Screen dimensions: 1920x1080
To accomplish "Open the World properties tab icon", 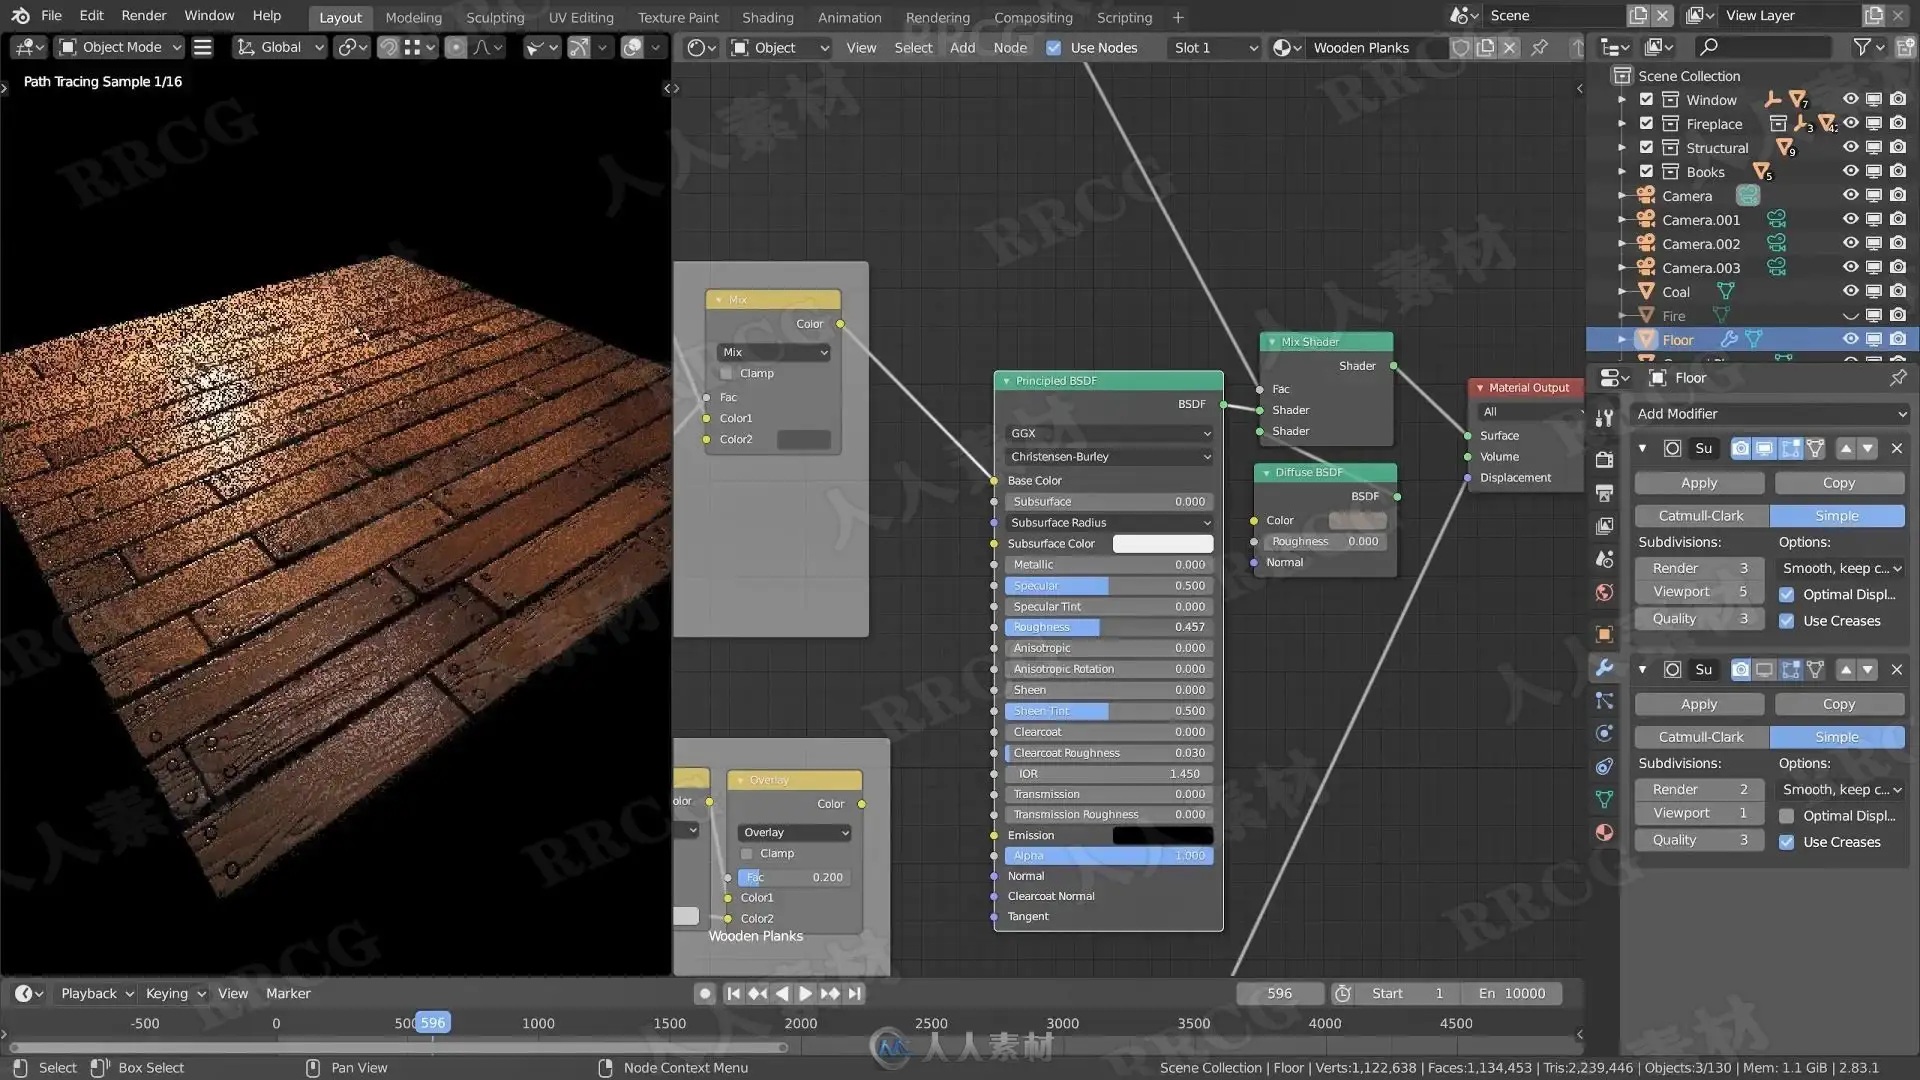I will [1604, 593].
